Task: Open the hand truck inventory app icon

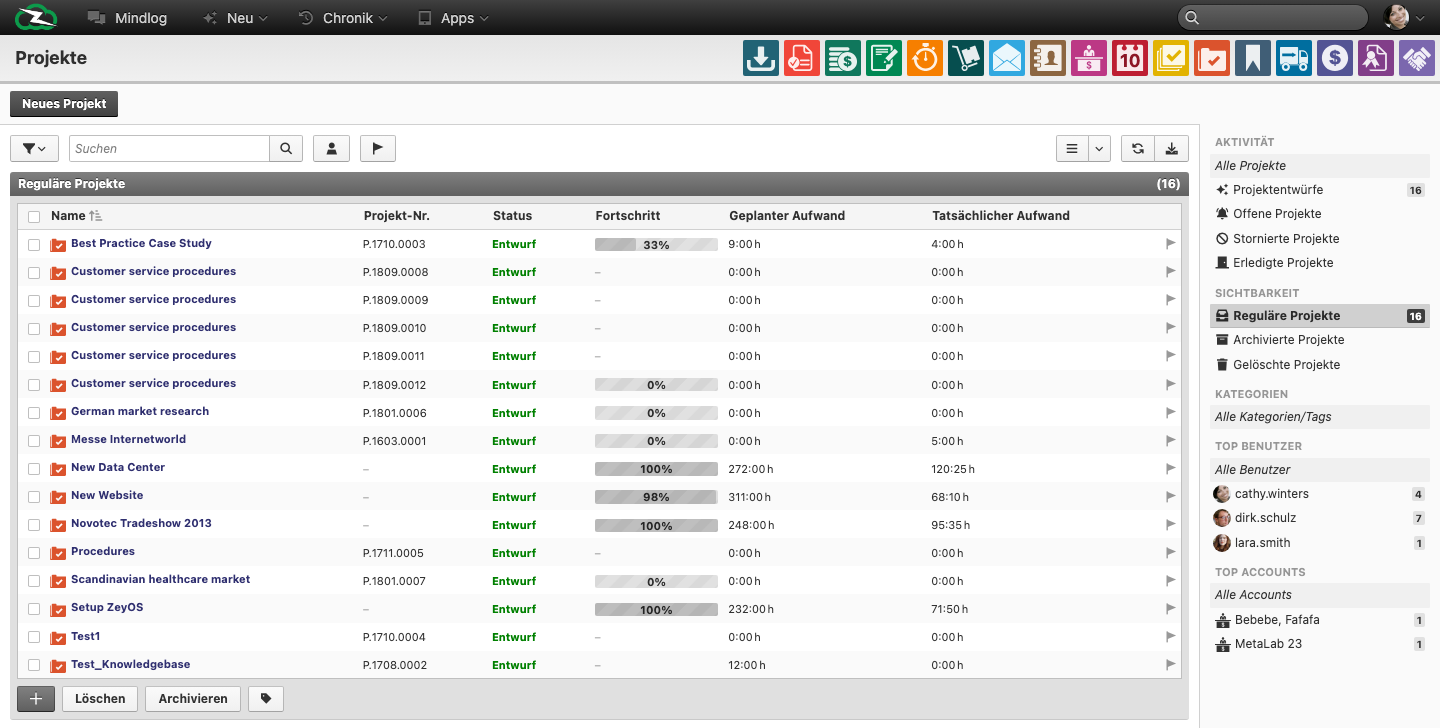Action: coord(966,58)
